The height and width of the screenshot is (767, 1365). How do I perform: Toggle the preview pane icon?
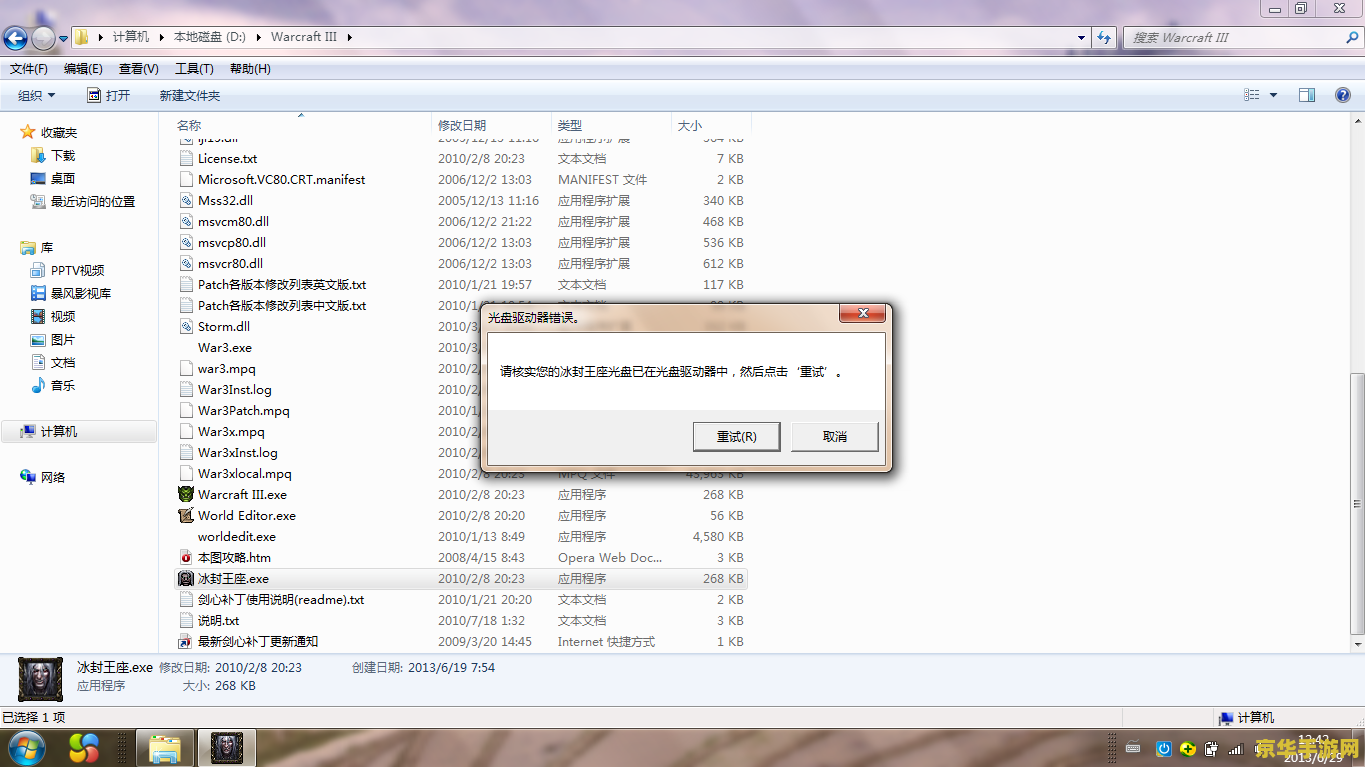coord(1307,95)
